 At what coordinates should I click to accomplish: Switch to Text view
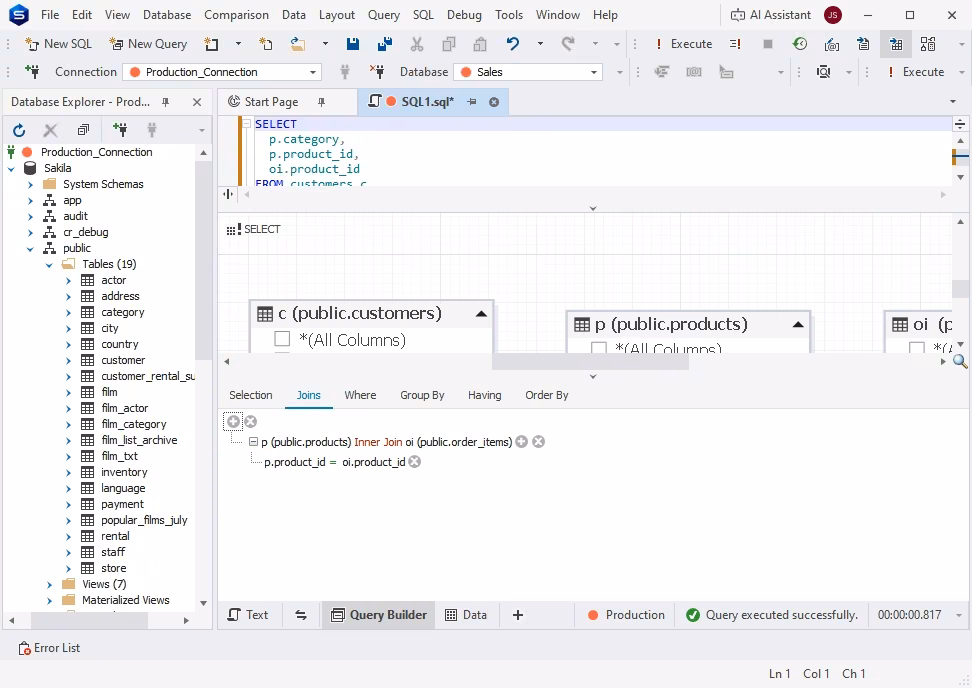[x=249, y=615]
